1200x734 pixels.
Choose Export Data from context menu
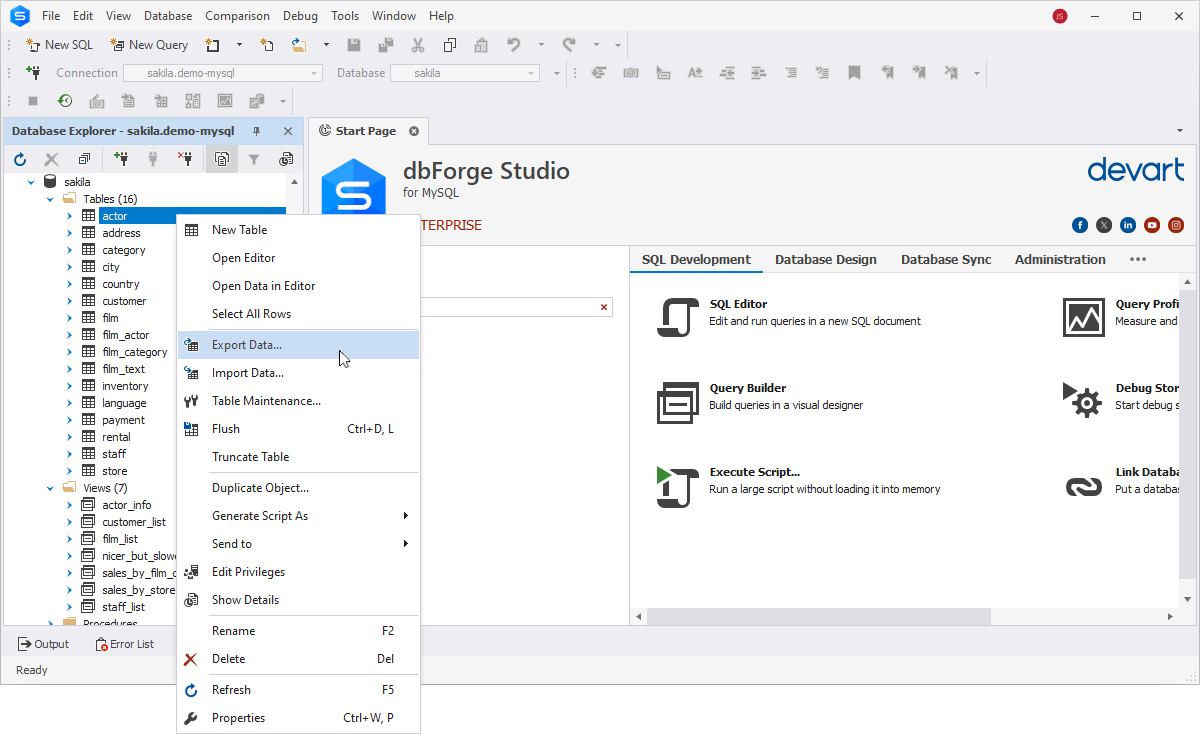click(x=247, y=345)
